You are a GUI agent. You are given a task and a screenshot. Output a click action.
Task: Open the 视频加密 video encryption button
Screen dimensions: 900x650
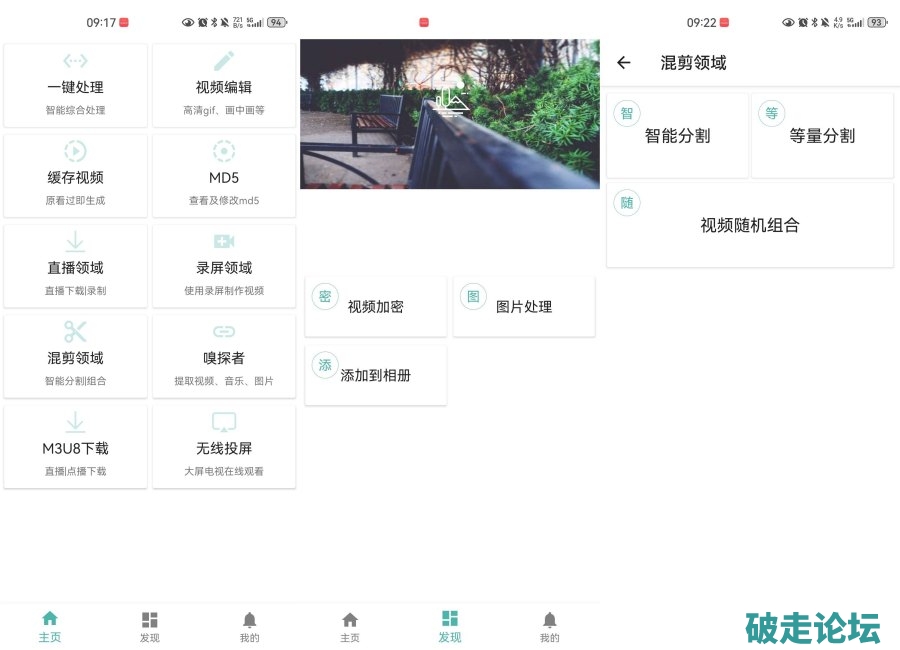pyautogui.click(x=376, y=307)
